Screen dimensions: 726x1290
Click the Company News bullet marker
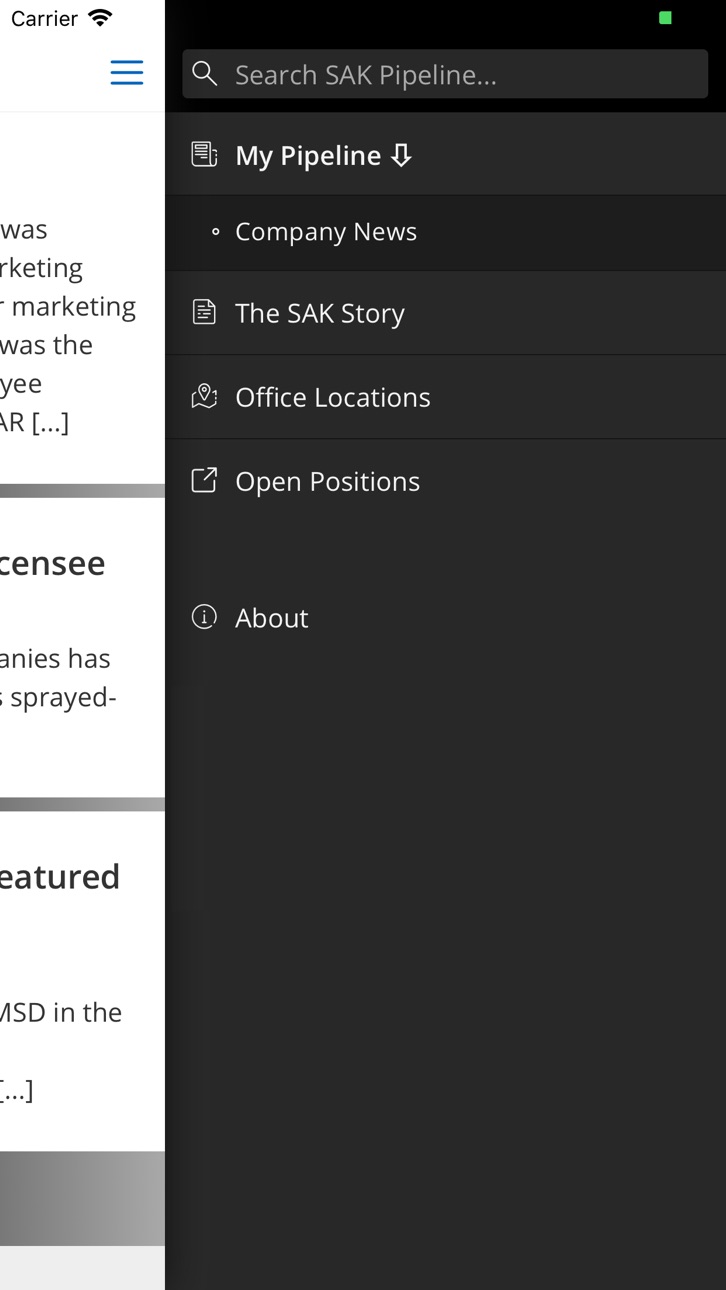[215, 232]
